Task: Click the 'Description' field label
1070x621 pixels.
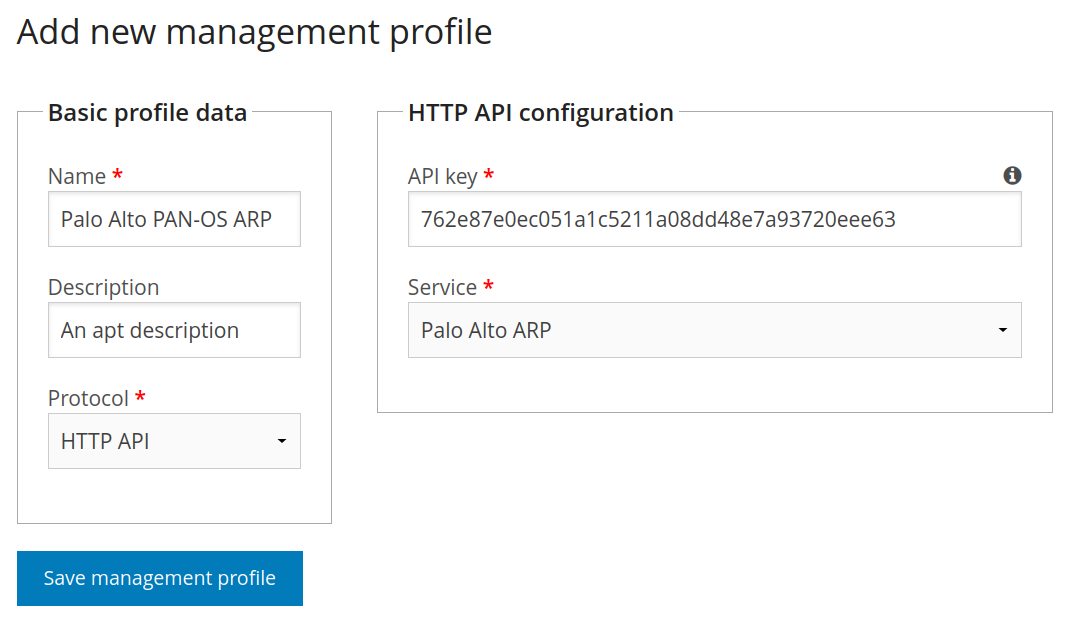Action: click(104, 287)
